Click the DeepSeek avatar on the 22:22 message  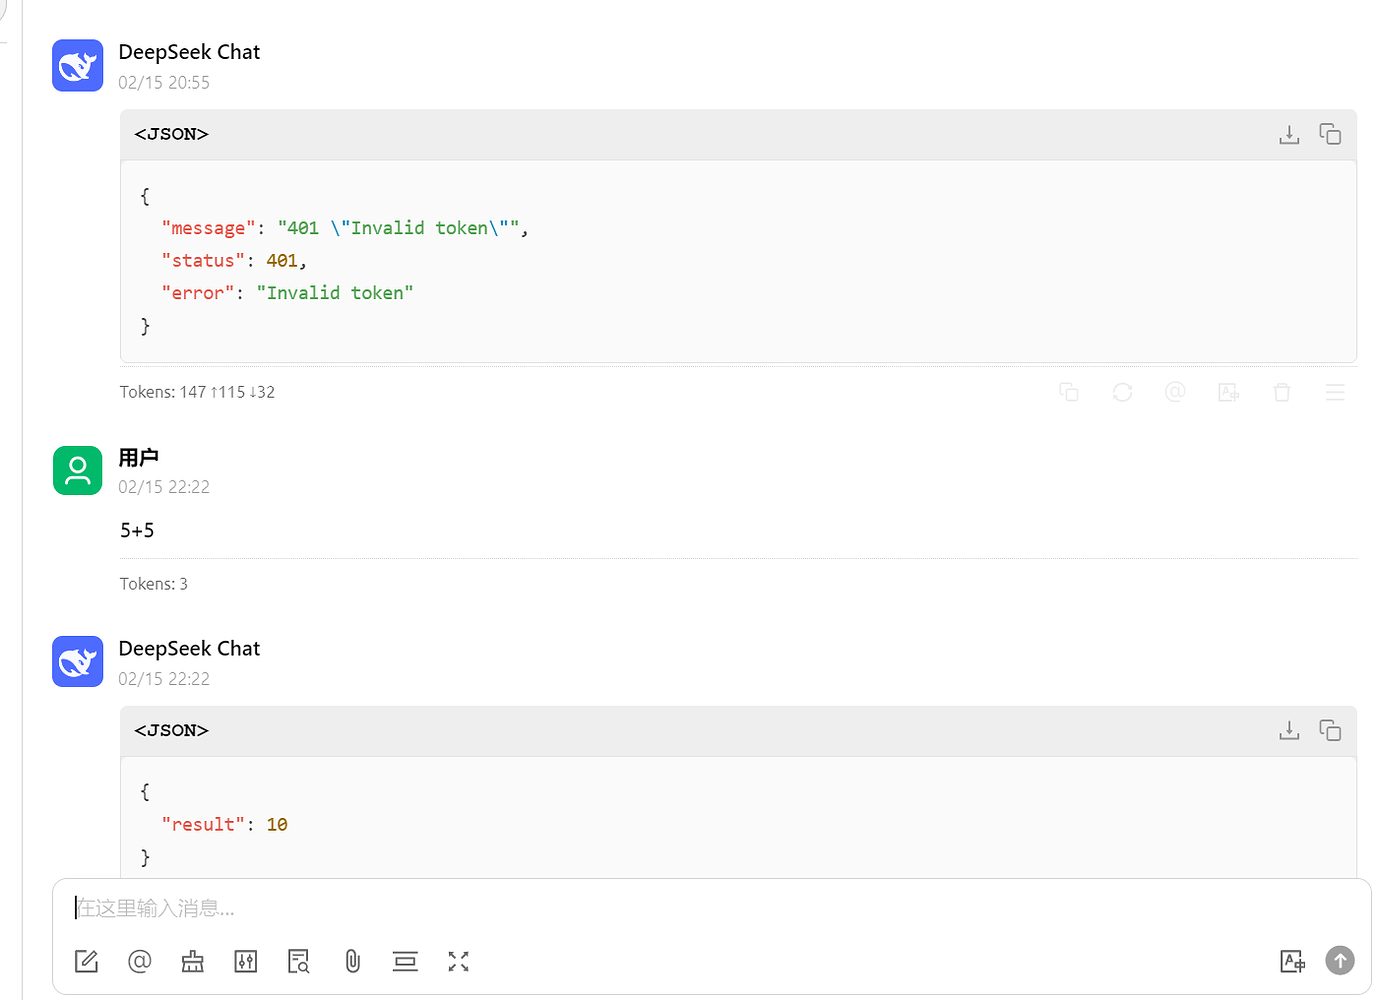pyautogui.click(x=78, y=662)
